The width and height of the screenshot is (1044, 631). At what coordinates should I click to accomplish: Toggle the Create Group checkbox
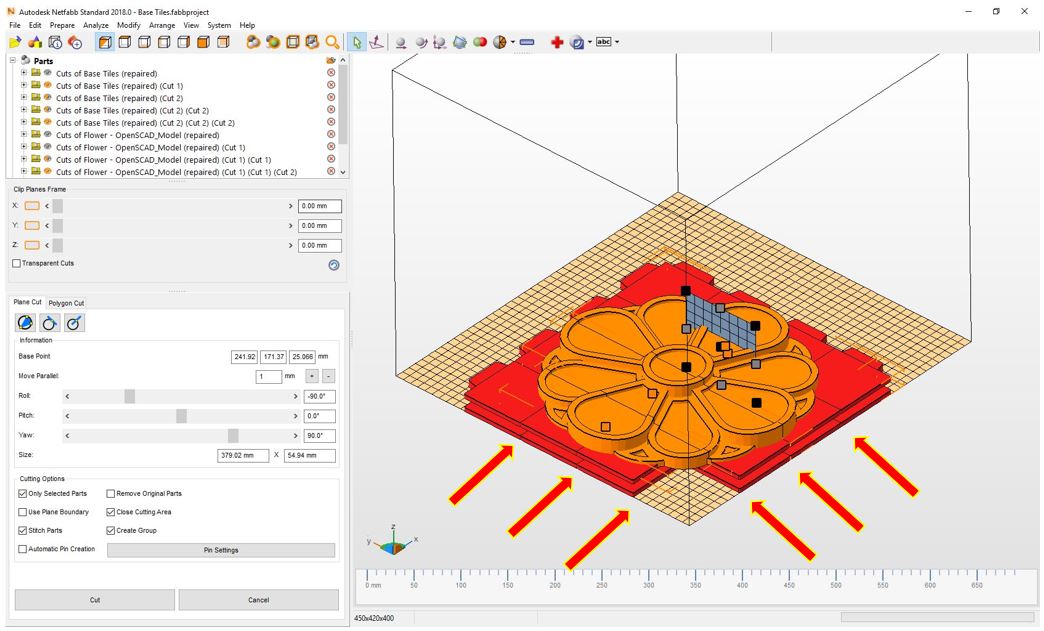click(111, 530)
